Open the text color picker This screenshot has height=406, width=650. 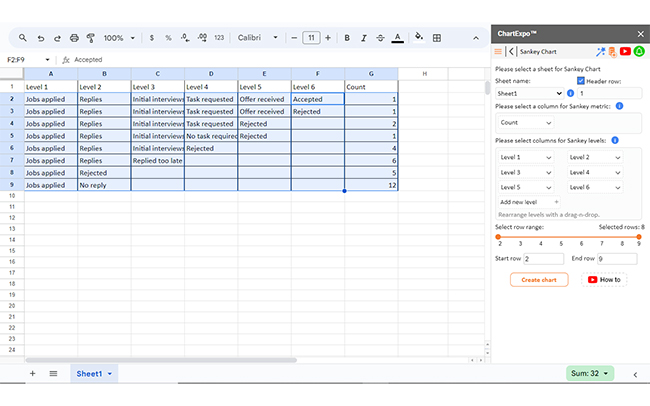[398, 38]
